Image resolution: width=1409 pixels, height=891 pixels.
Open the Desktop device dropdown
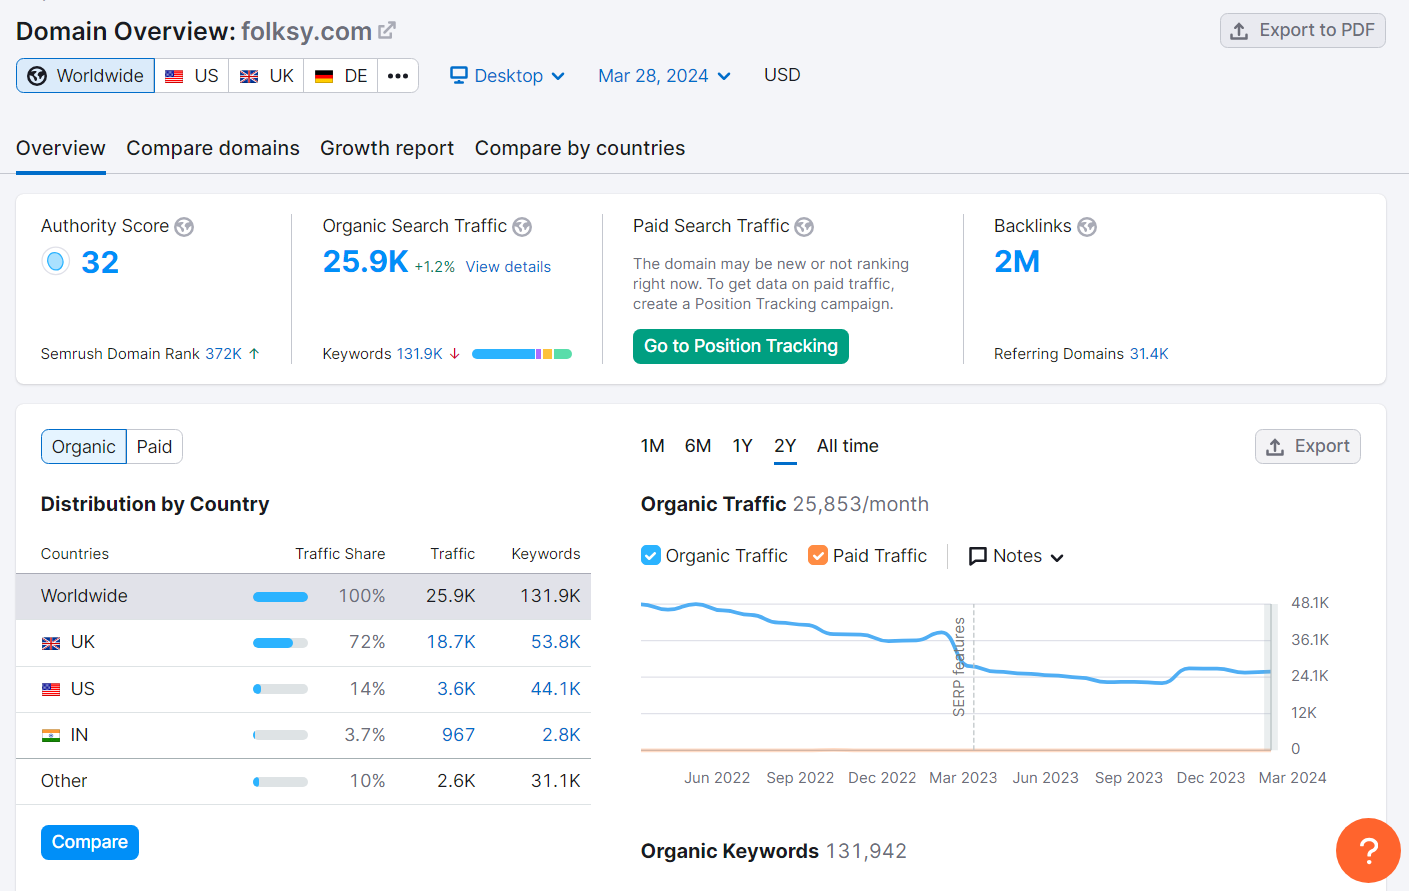(x=507, y=75)
